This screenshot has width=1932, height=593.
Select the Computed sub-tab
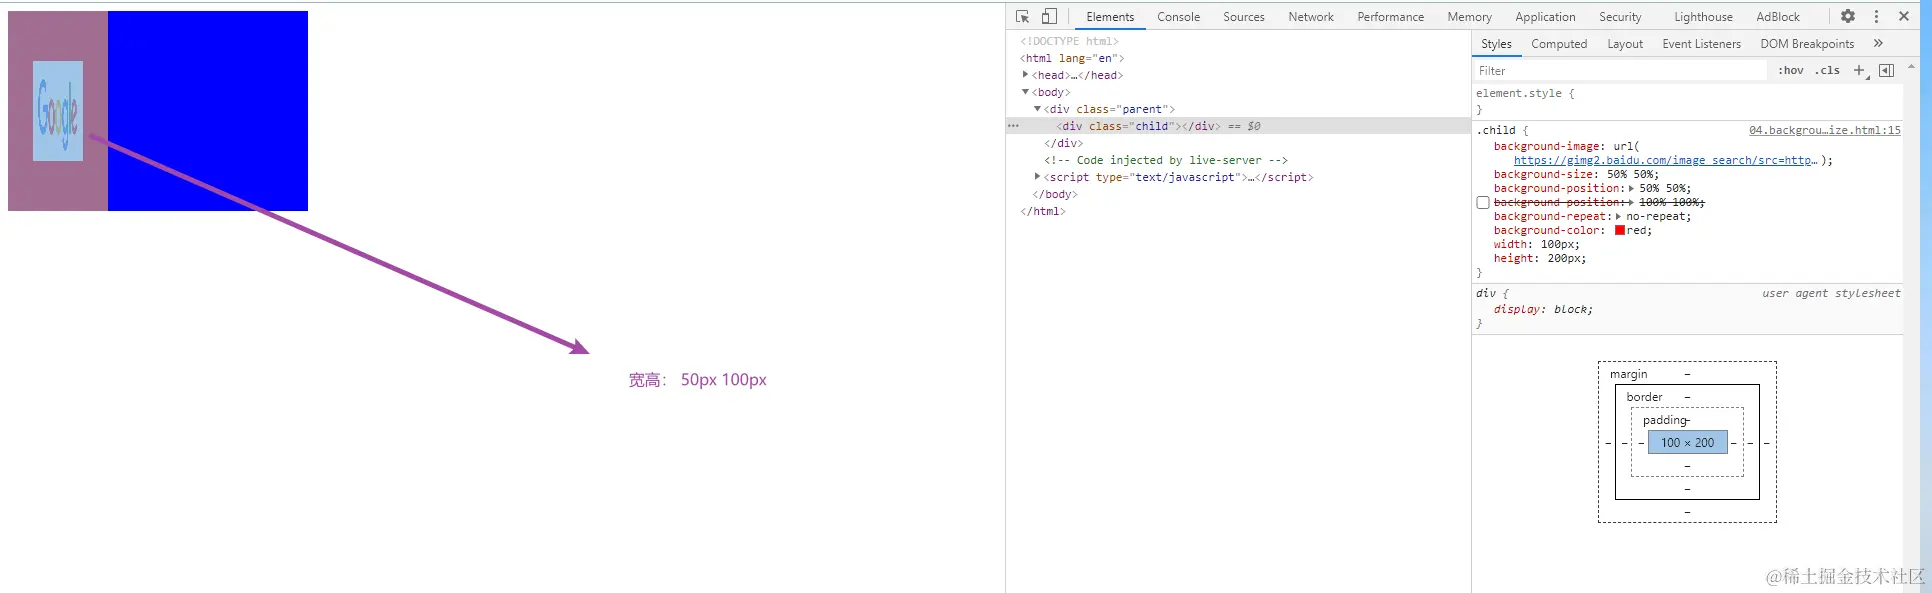pyautogui.click(x=1559, y=44)
